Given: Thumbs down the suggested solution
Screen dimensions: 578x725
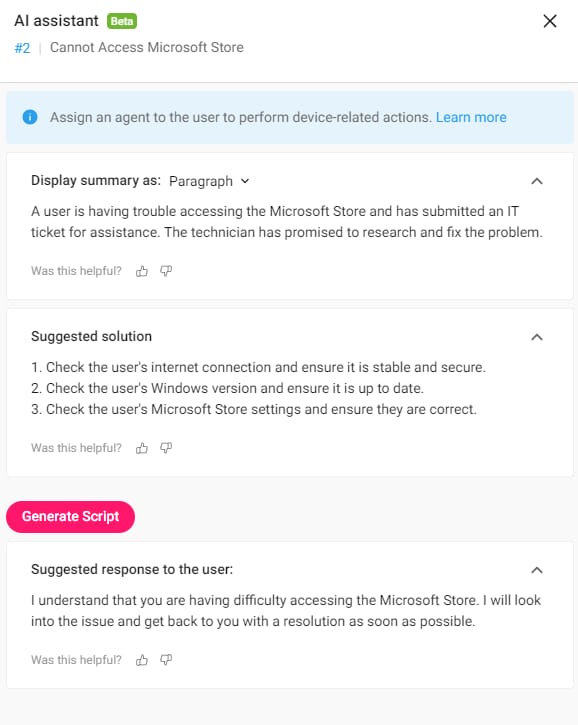Looking at the screenshot, I should (x=166, y=448).
